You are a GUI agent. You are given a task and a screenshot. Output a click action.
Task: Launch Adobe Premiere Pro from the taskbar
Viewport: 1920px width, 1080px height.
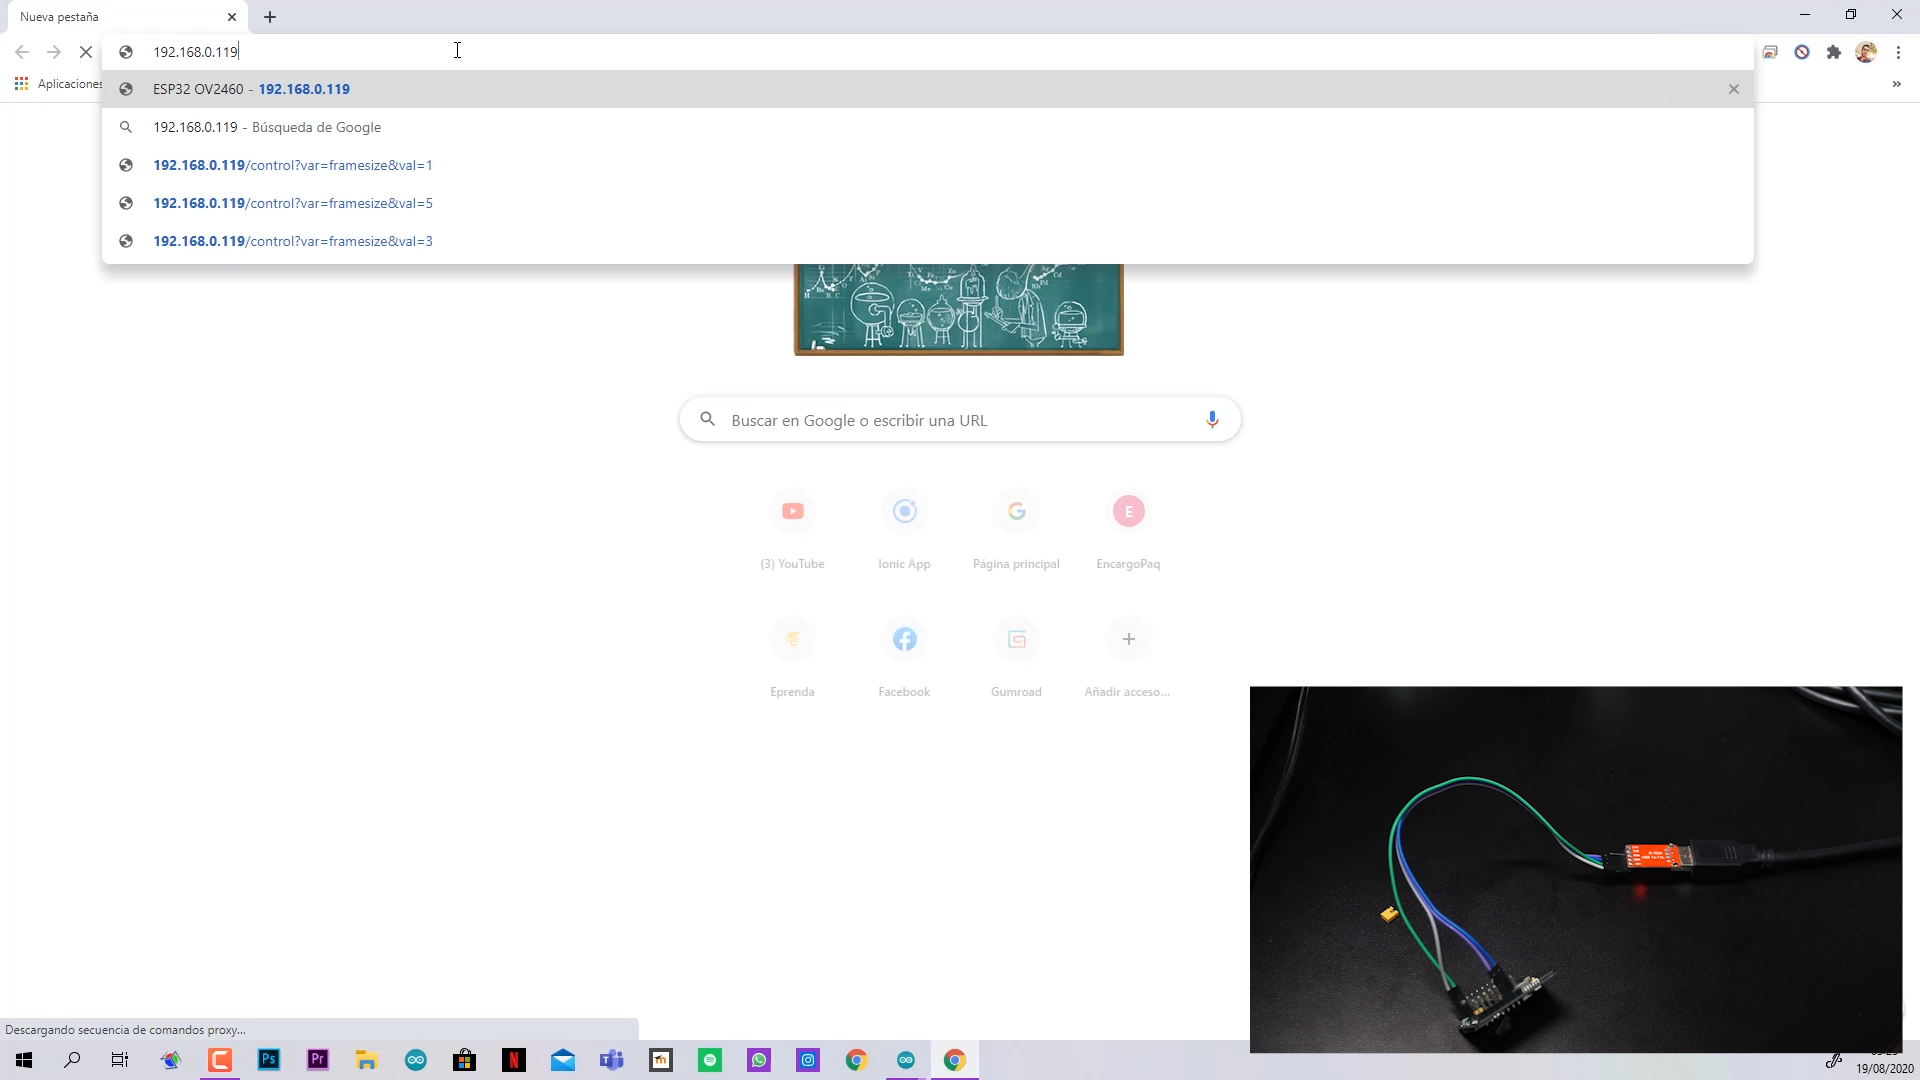point(316,1059)
